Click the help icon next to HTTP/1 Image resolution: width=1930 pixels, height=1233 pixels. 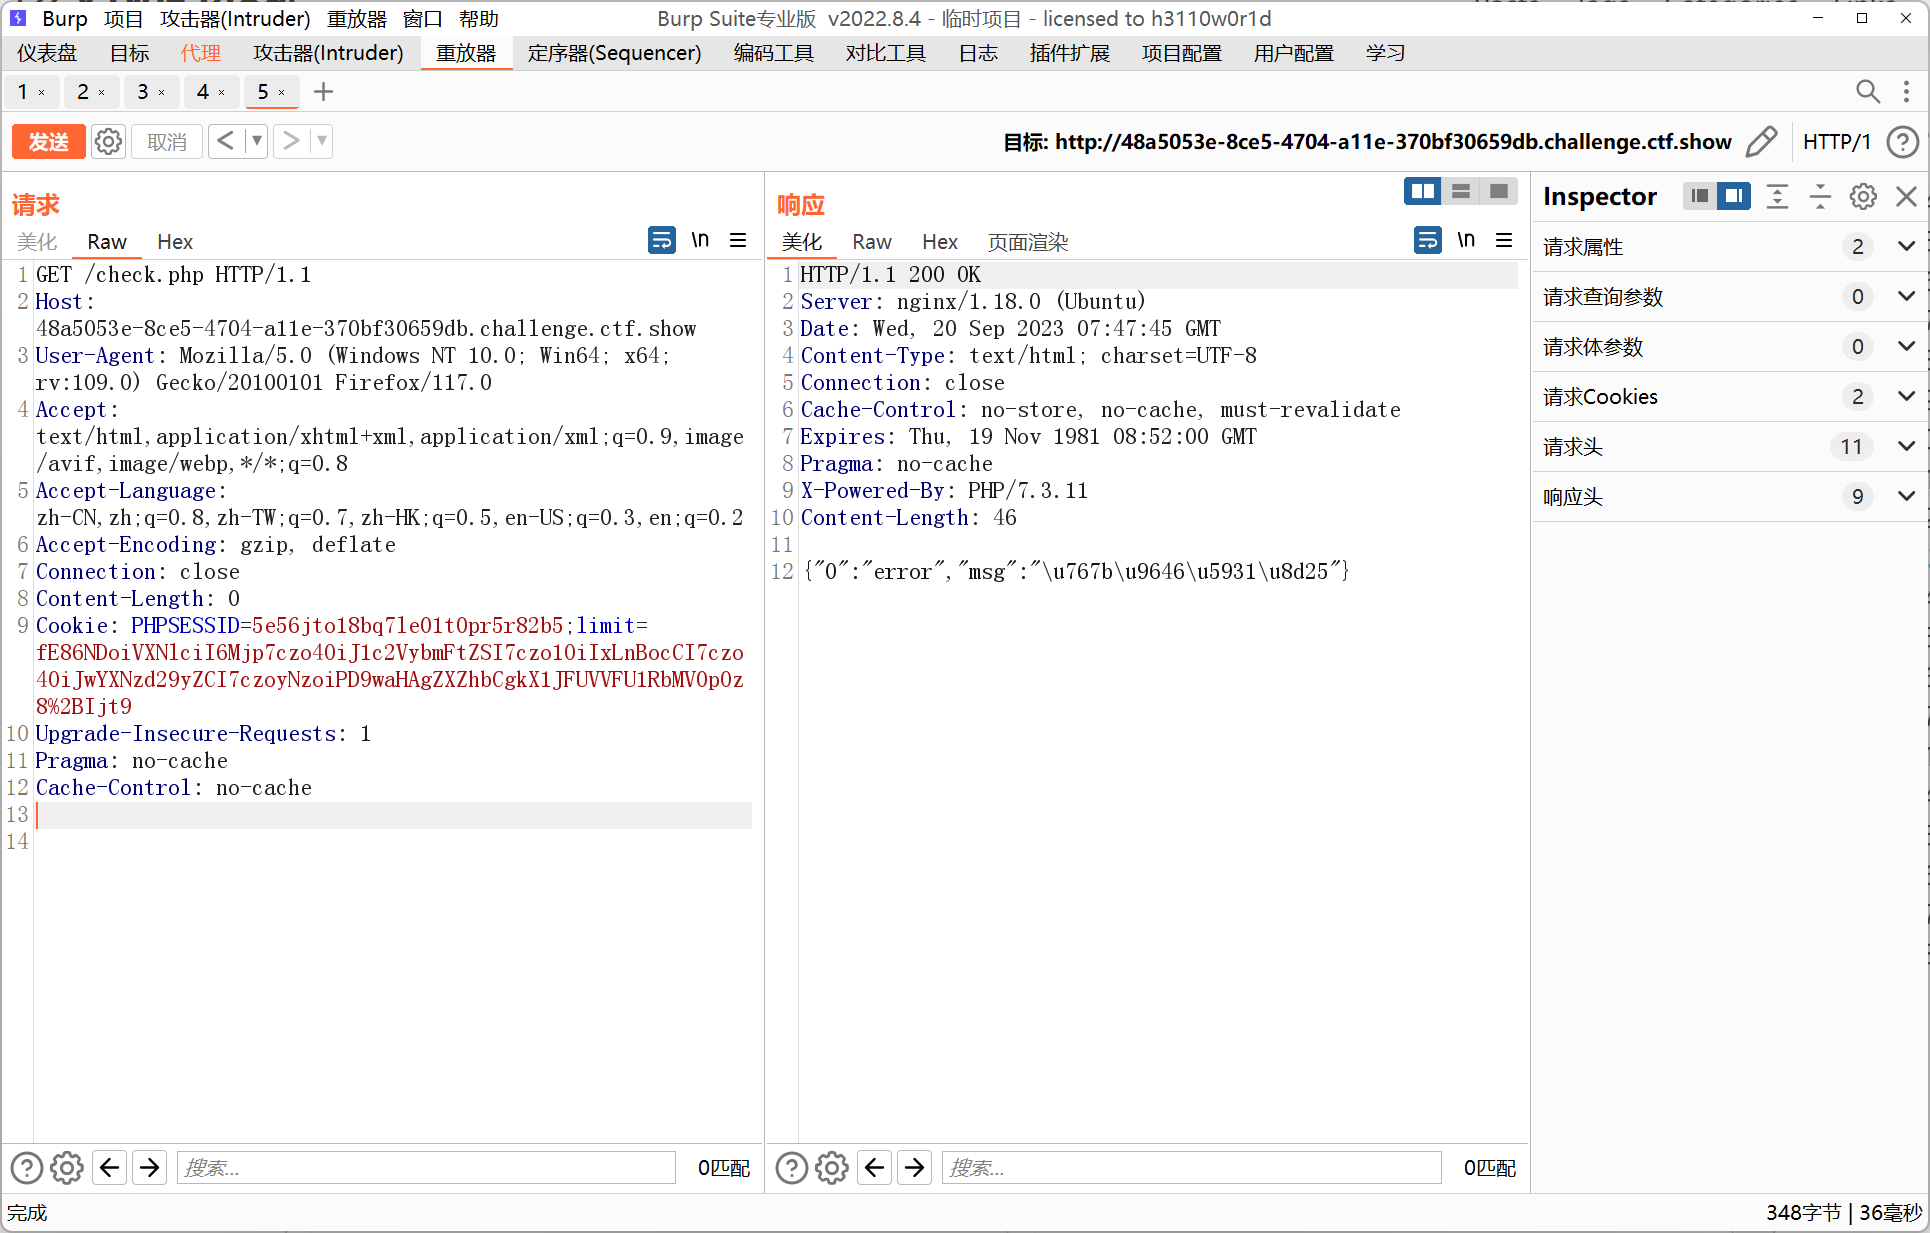tap(1902, 142)
